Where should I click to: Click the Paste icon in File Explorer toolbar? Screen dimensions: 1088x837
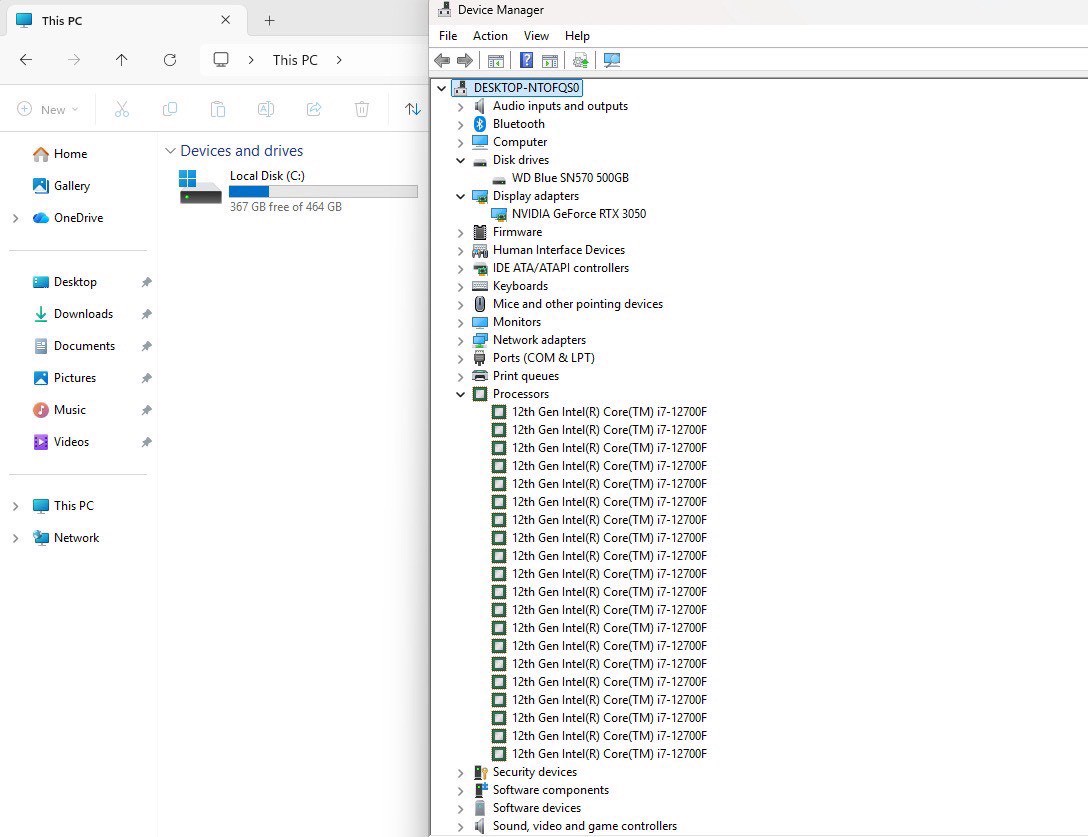click(x=218, y=109)
